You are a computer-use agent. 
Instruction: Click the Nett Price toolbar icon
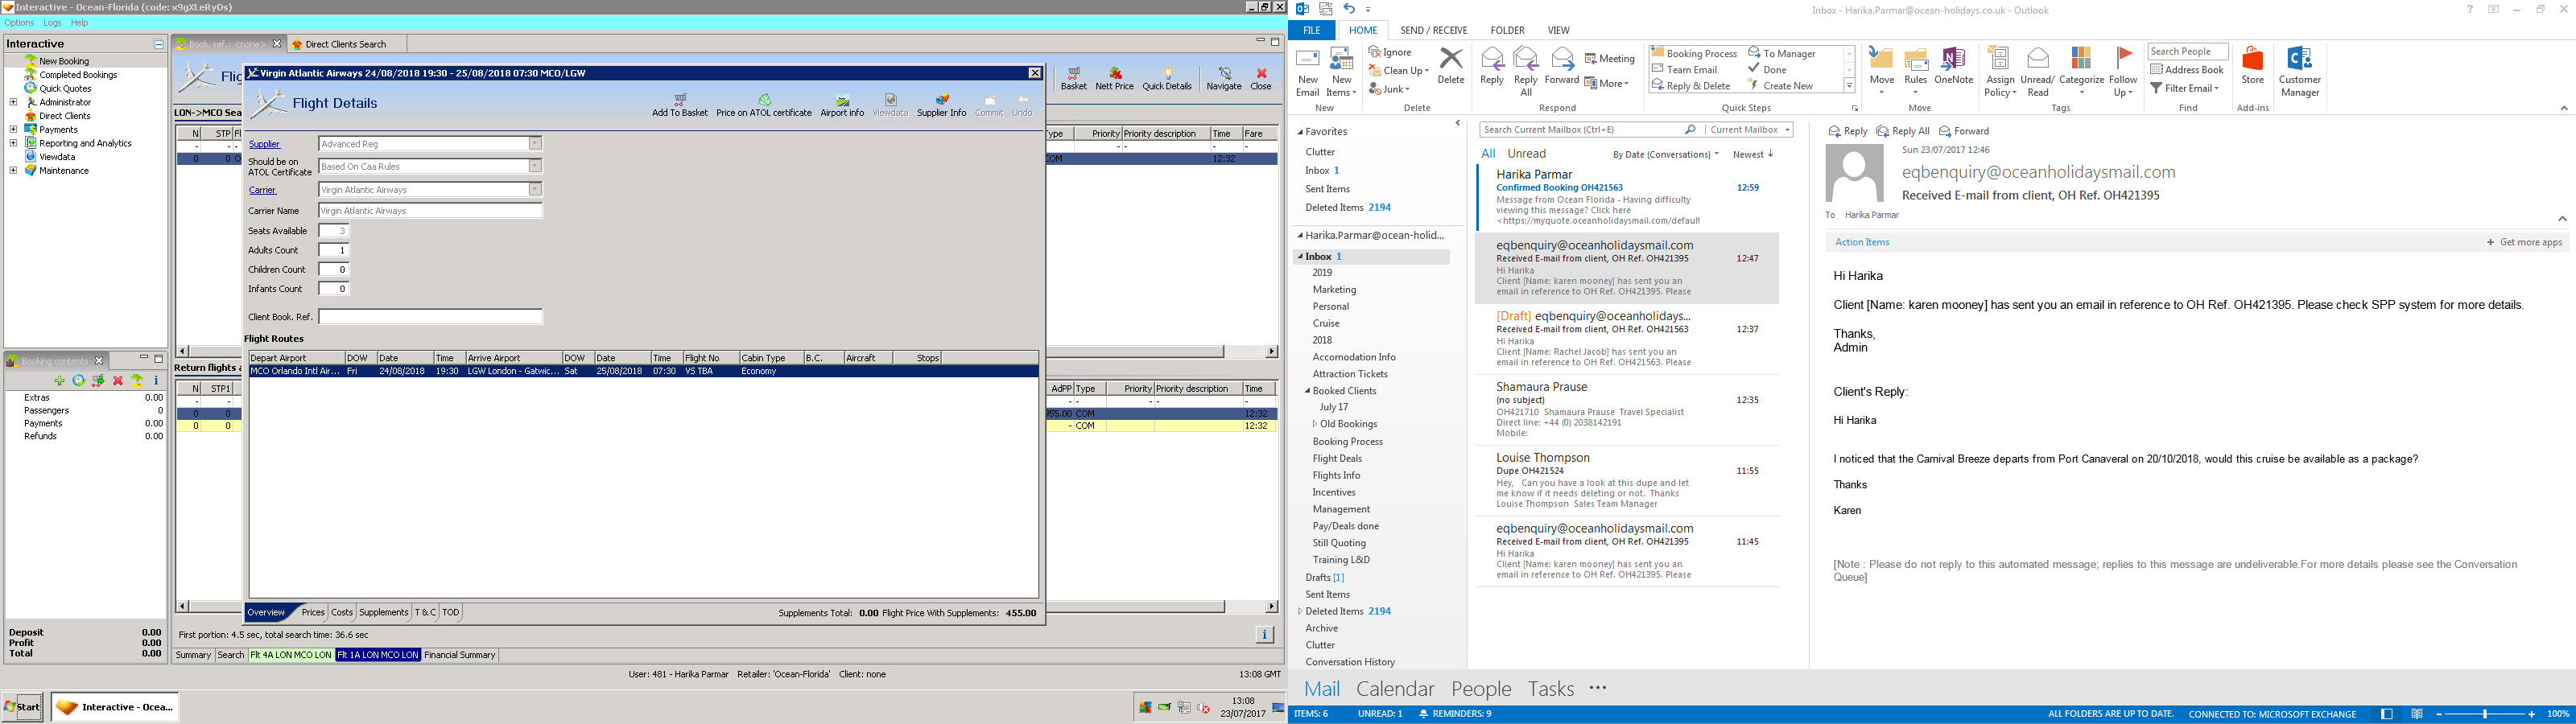[1114, 79]
